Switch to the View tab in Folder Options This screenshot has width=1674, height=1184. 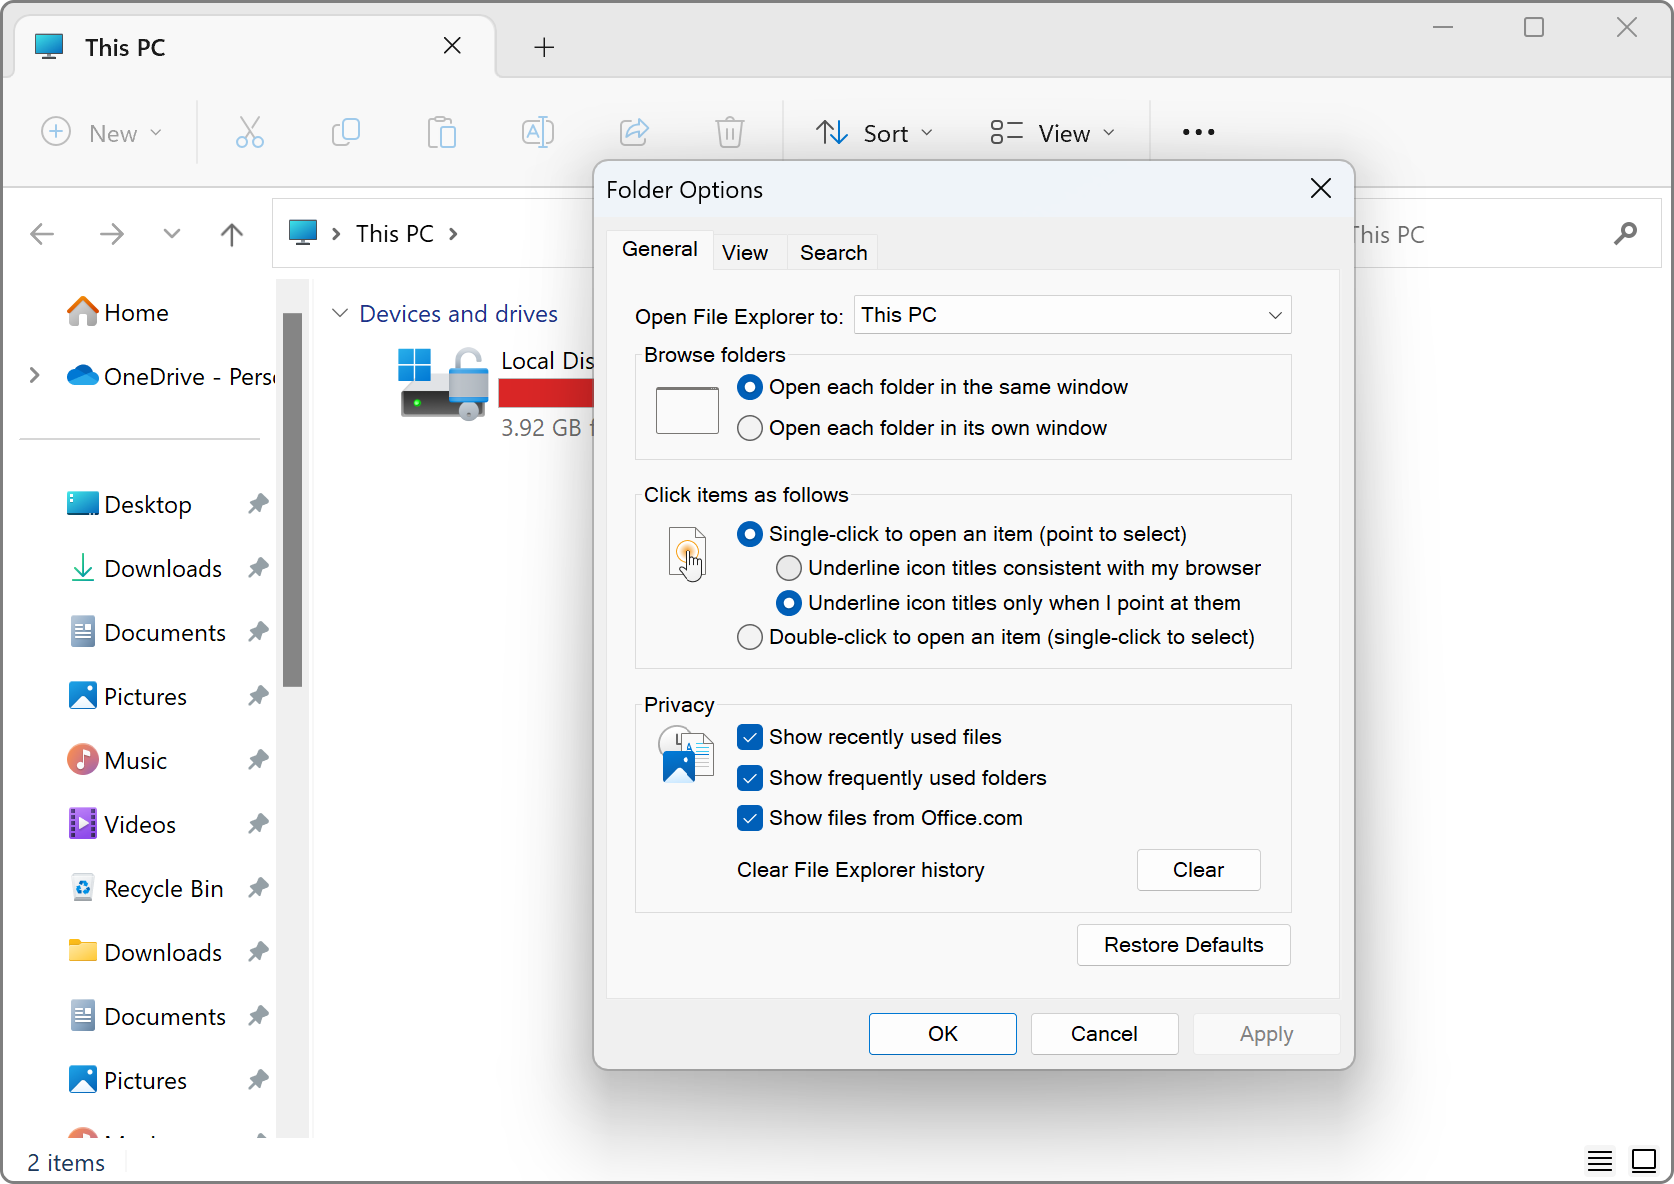745,253
